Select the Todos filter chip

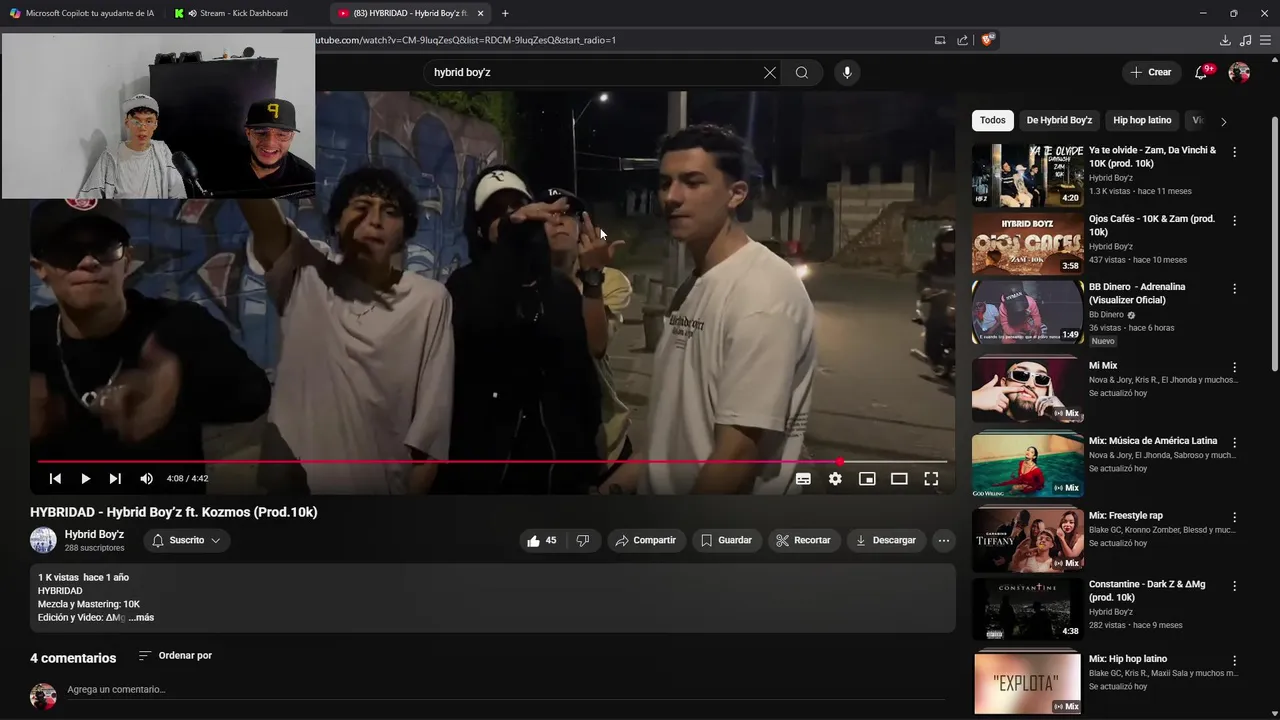pos(993,120)
